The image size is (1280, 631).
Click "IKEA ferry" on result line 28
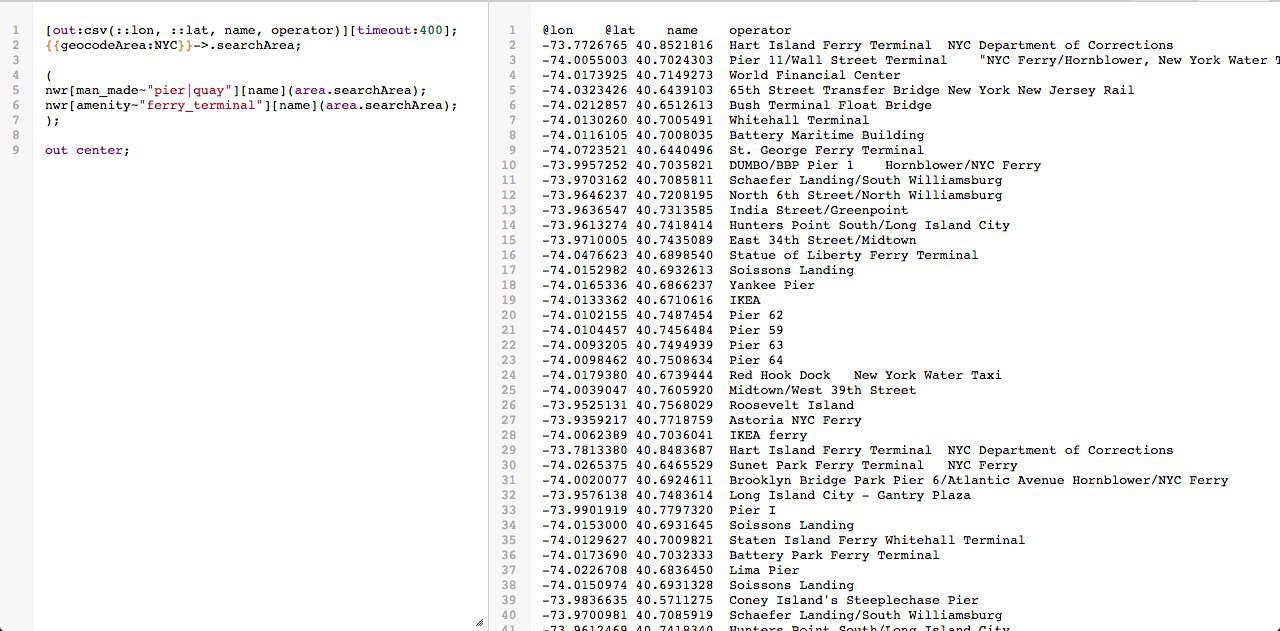point(768,435)
